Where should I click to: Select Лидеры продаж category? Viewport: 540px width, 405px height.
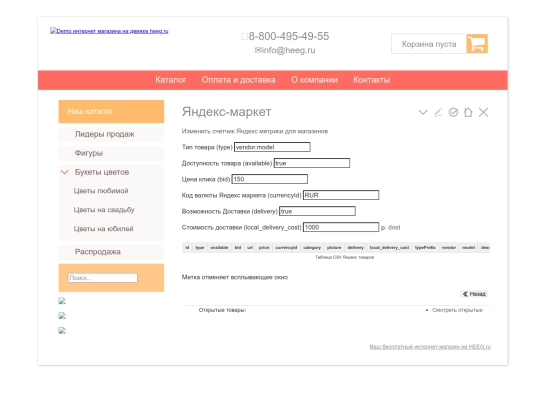pos(111,134)
